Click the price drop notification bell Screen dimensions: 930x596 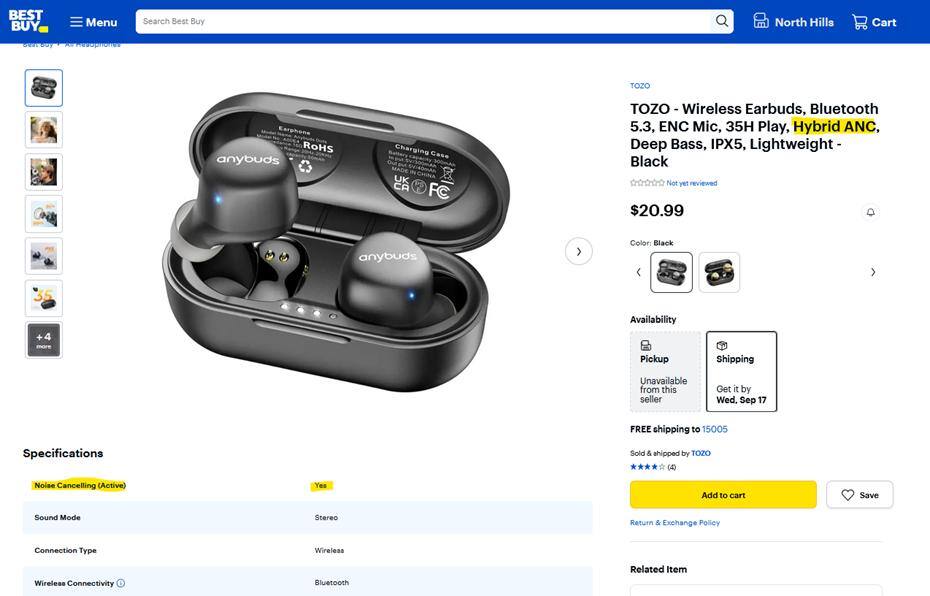[870, 212]
